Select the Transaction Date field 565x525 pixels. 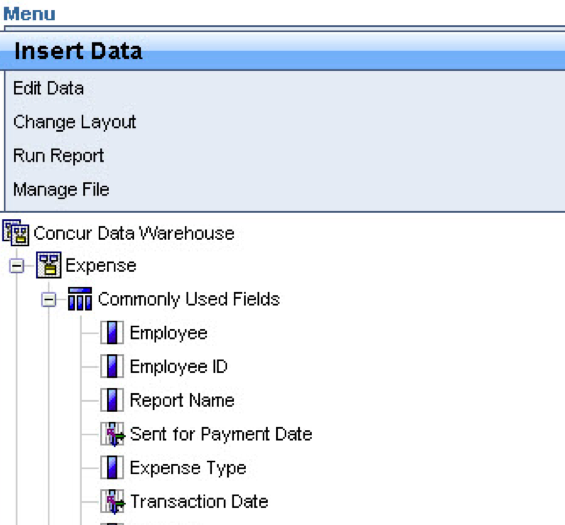(x=199, y=502)
